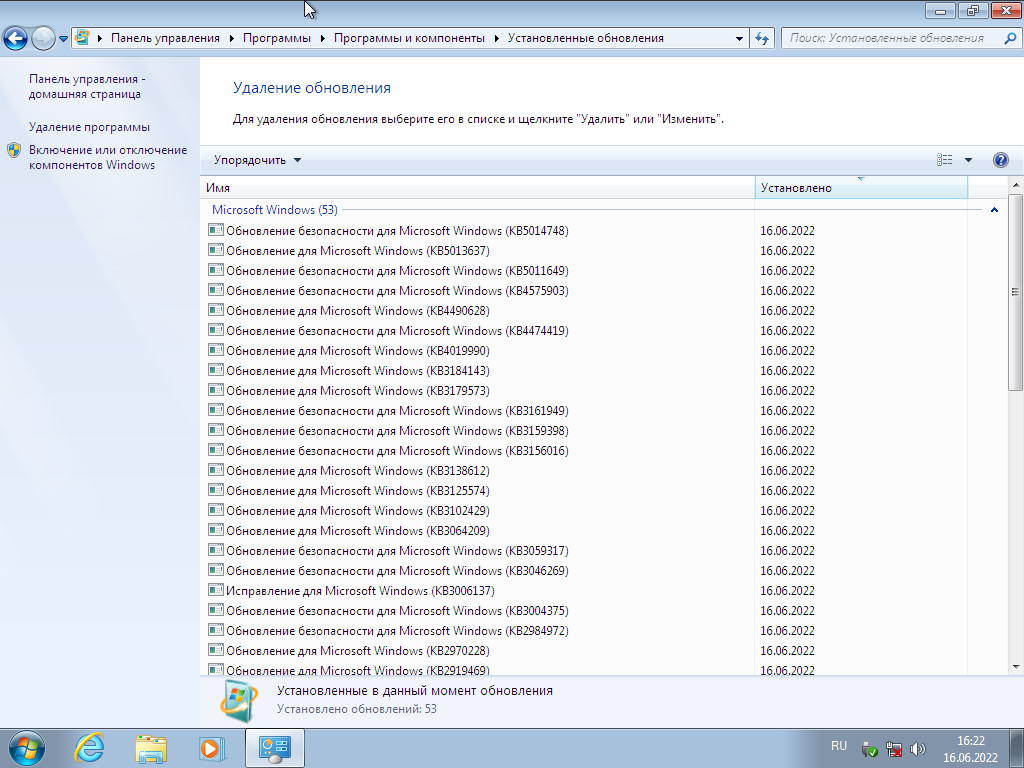Collapse the Microsoft Windows (53) group
The width and height of the screenshot is (1024, 768).
(994, 210)
